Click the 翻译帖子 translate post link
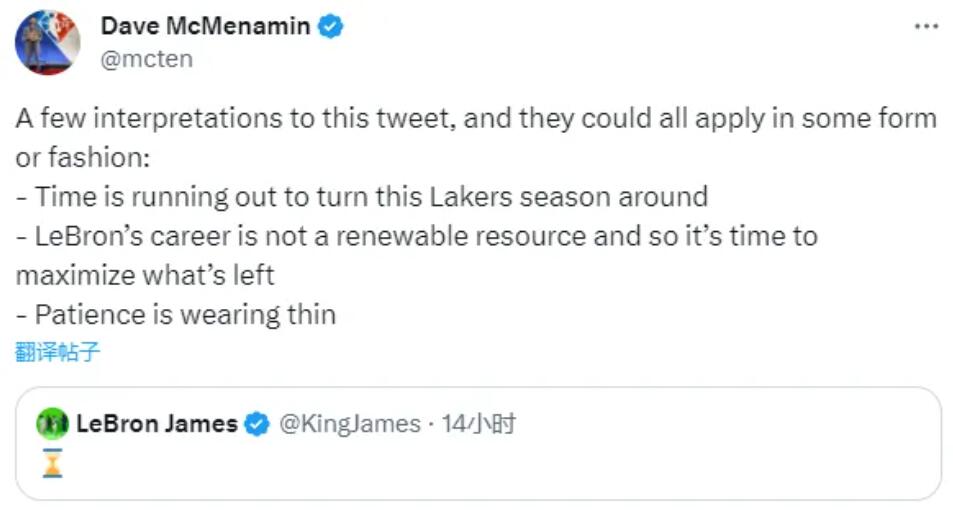The height and width of the screenshot is (510, 953). [x=58, y=351]
